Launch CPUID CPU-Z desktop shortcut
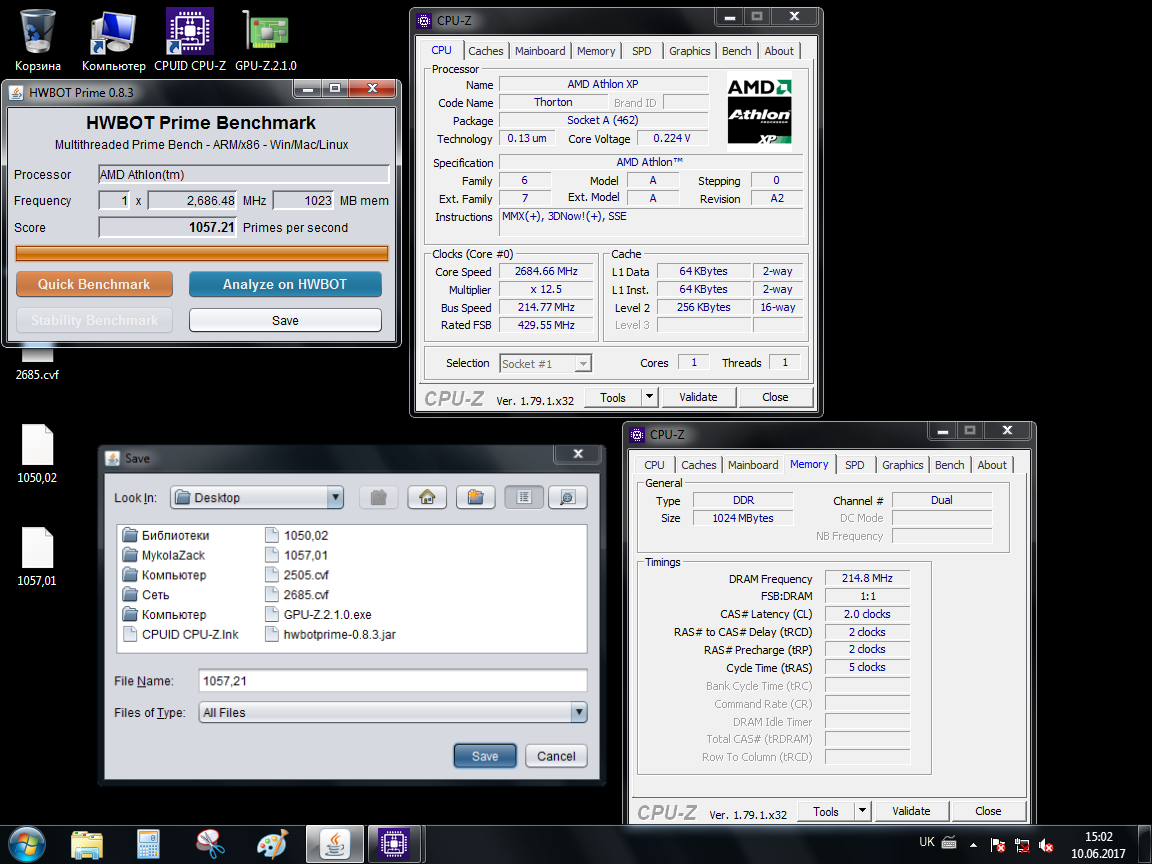 (x=190, y=40)
